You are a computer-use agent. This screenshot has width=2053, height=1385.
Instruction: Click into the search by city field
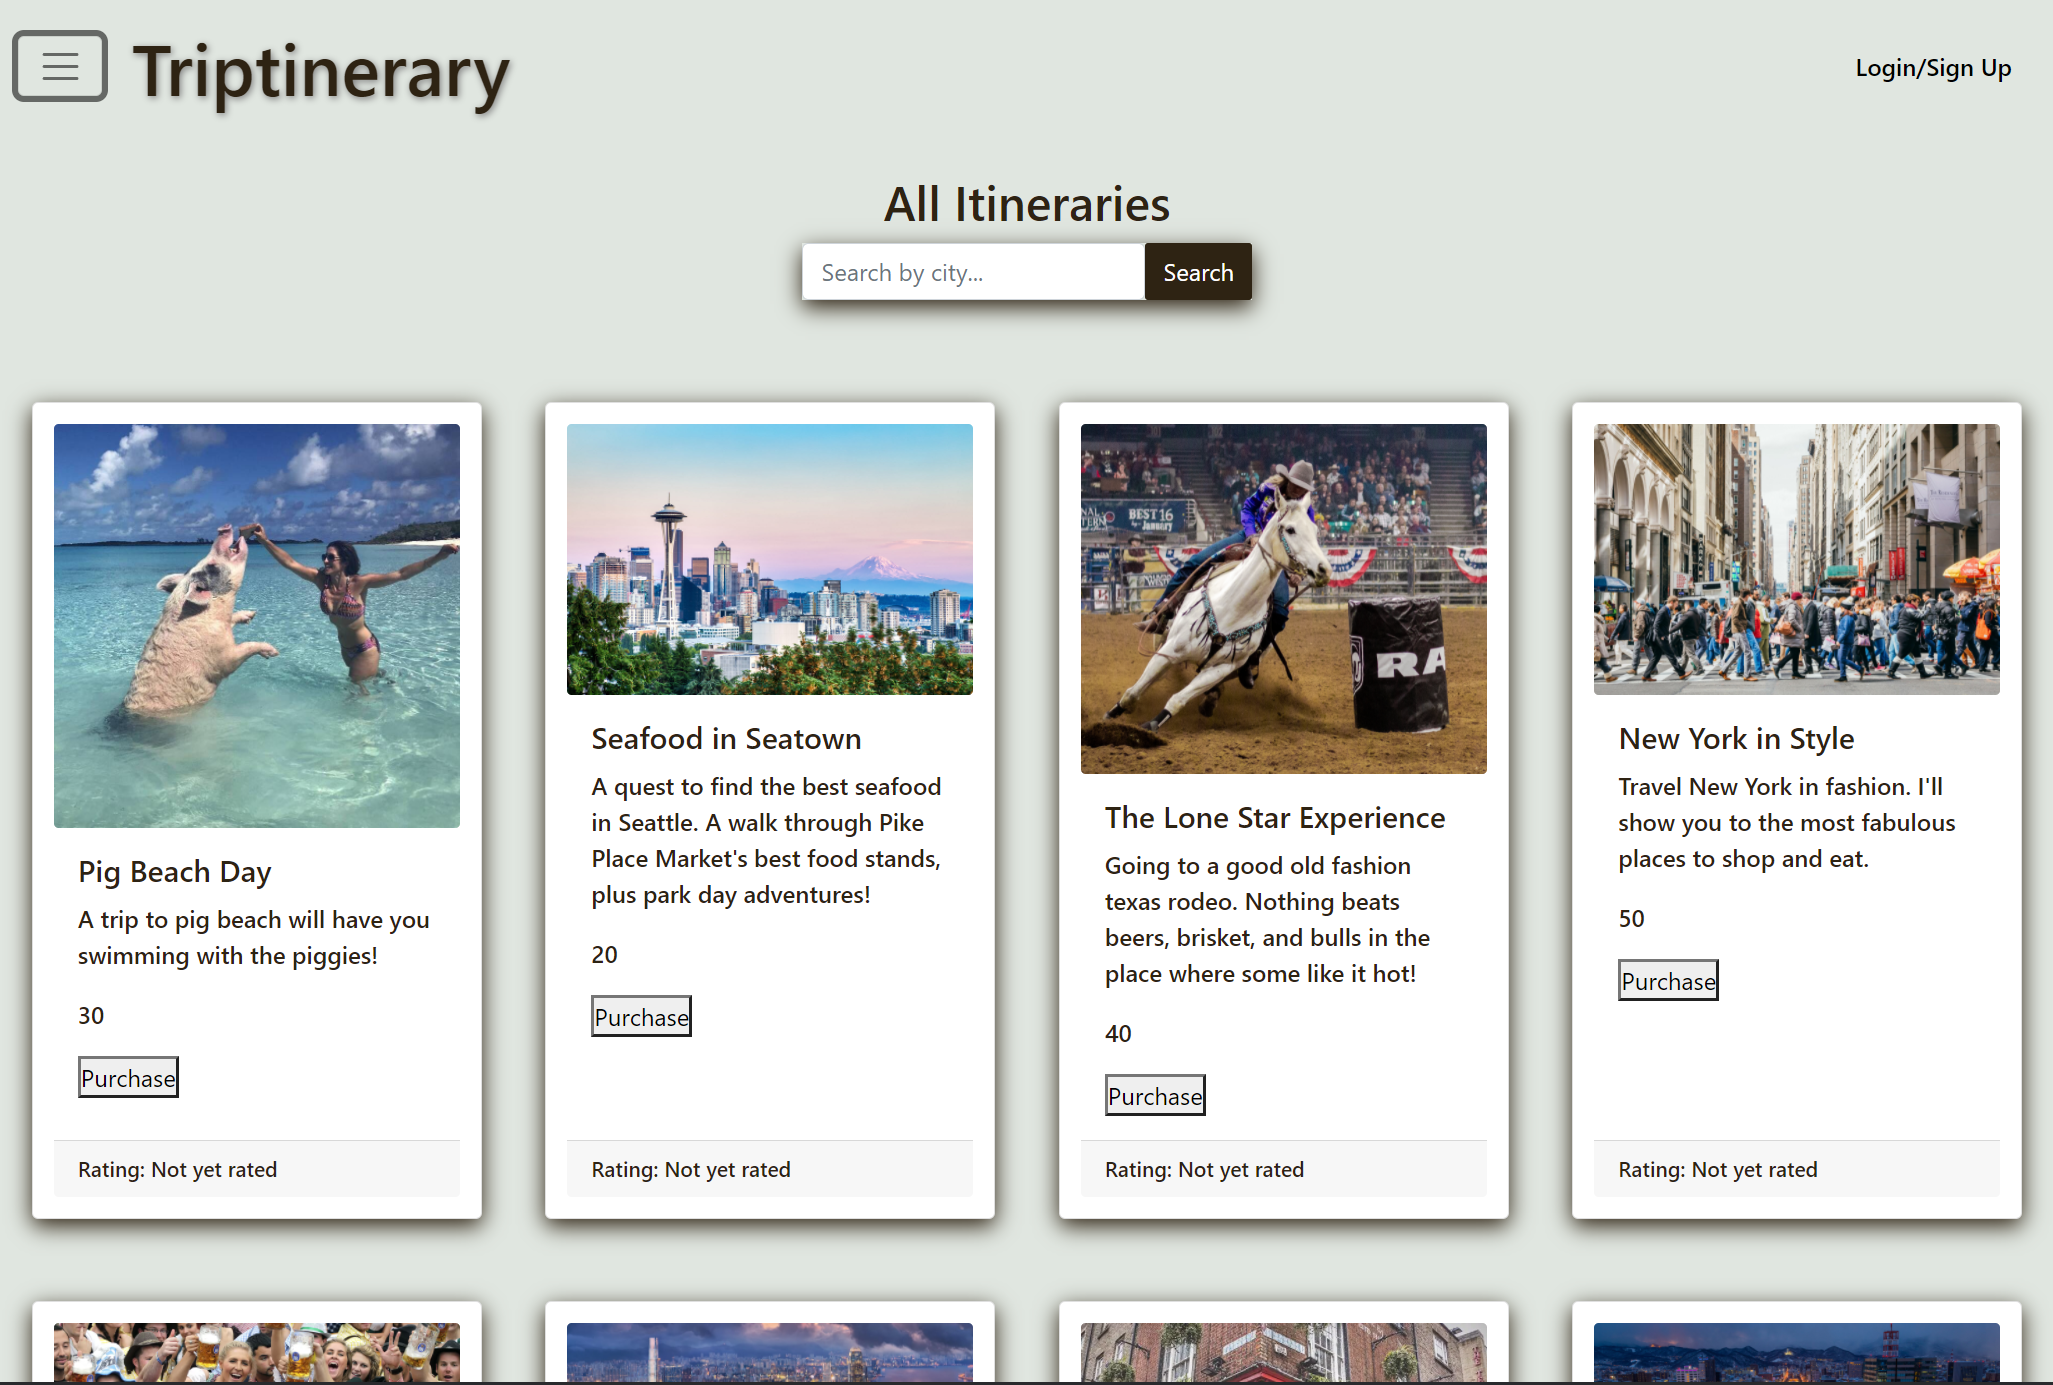(x=972, y=271)
